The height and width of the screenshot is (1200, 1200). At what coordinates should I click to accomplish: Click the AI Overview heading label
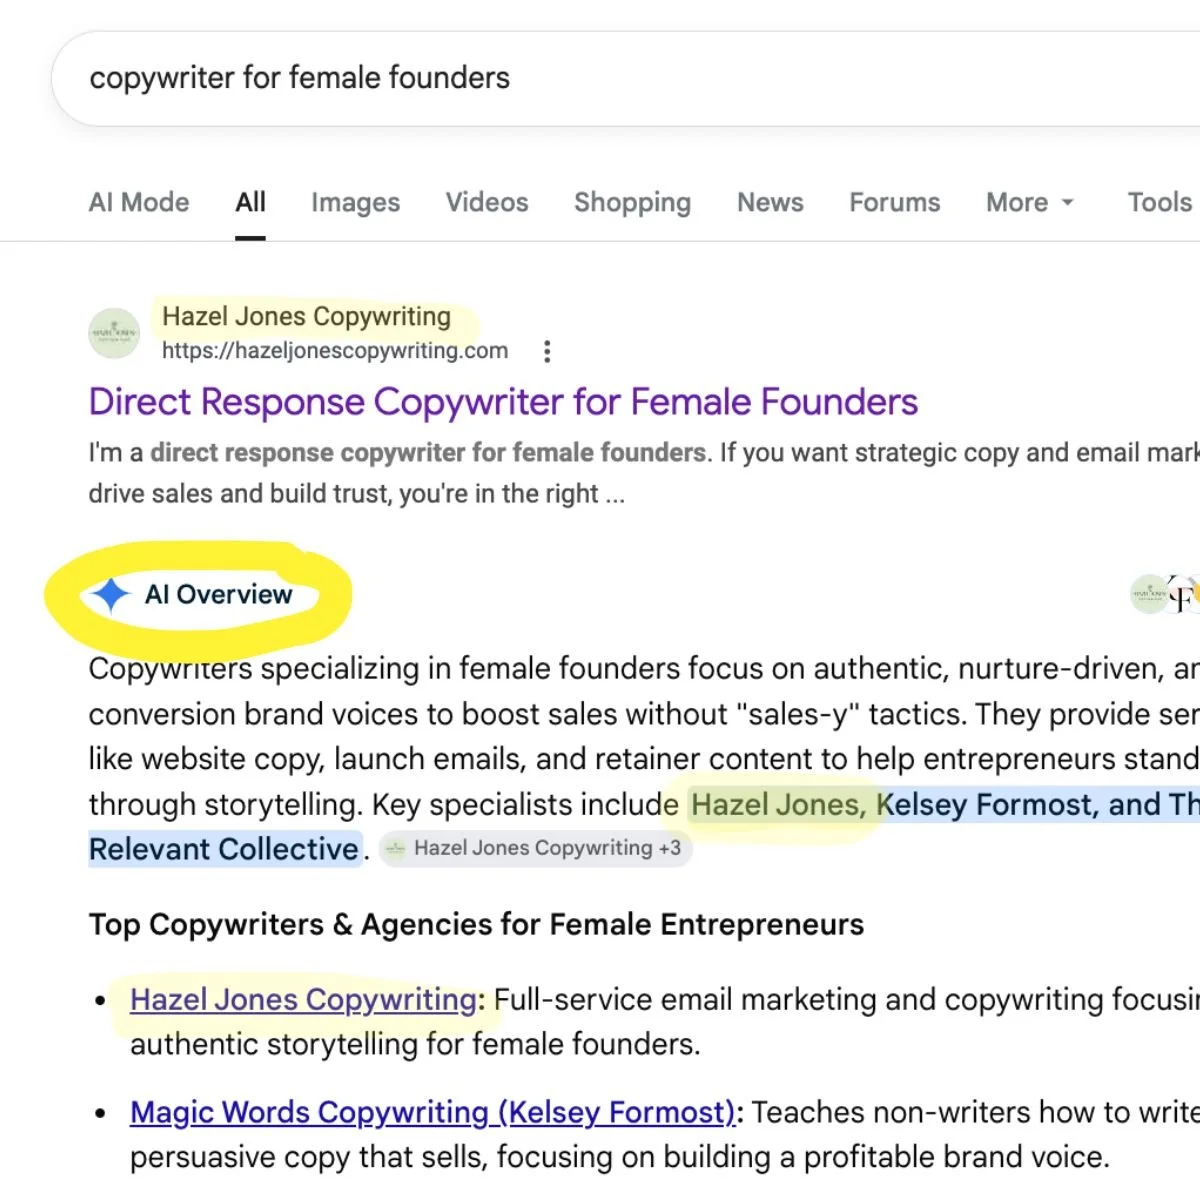tap(219, 595)
